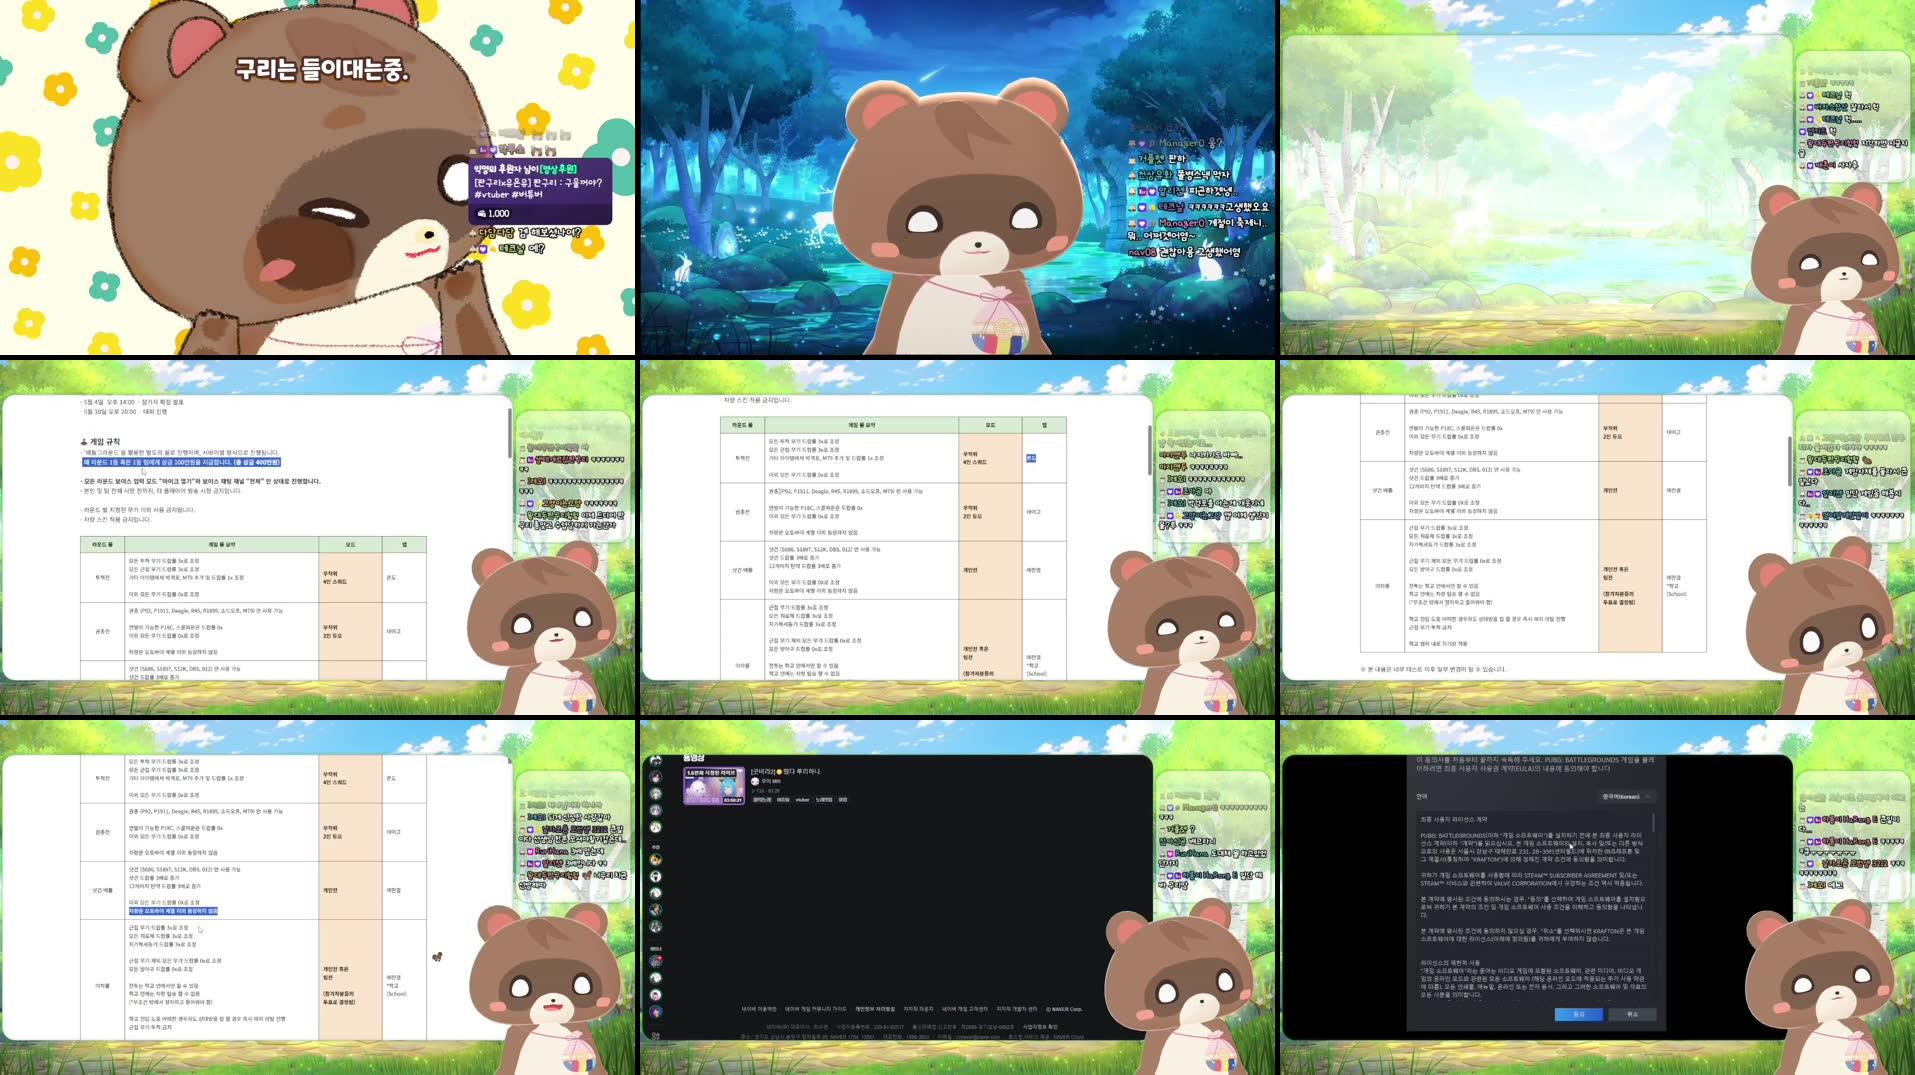Click the blue-highlighted 온도 table cell
Screen dimensions: 1915x1075
tap(1031, 458)
